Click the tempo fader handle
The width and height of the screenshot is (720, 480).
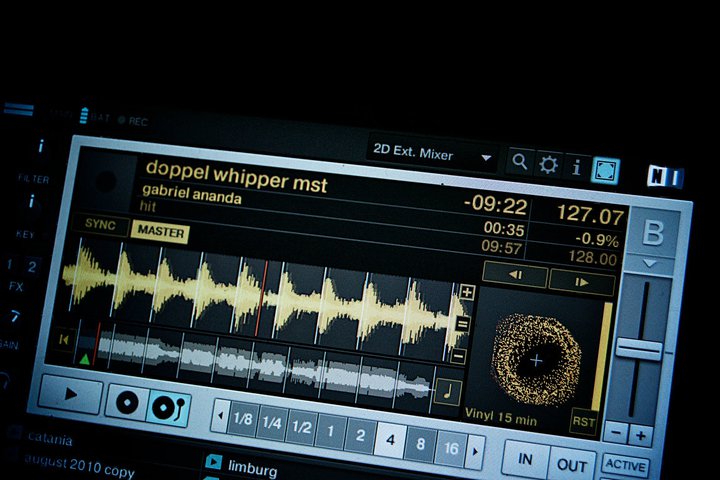[x=638, y=349]
